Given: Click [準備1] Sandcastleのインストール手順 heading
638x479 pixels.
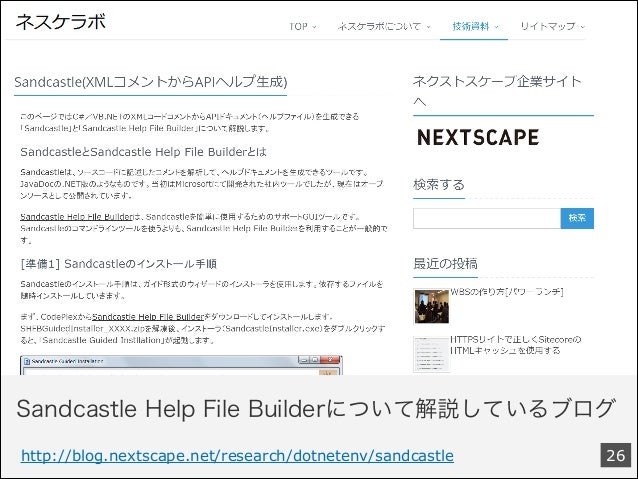Looking at the screenshot, I should [118, 264].
